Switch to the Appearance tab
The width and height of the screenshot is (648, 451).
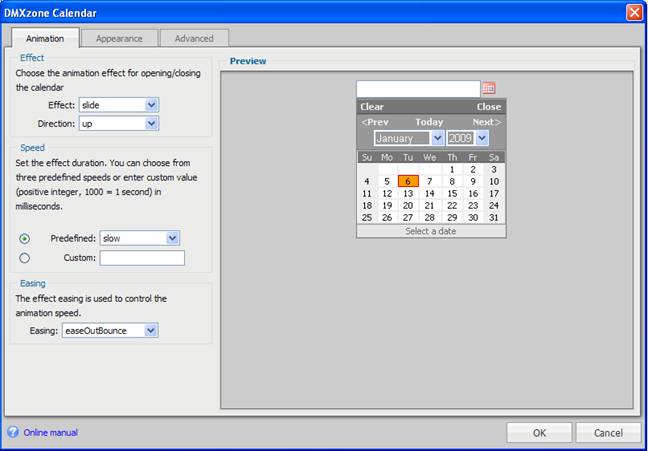(119, 38)
